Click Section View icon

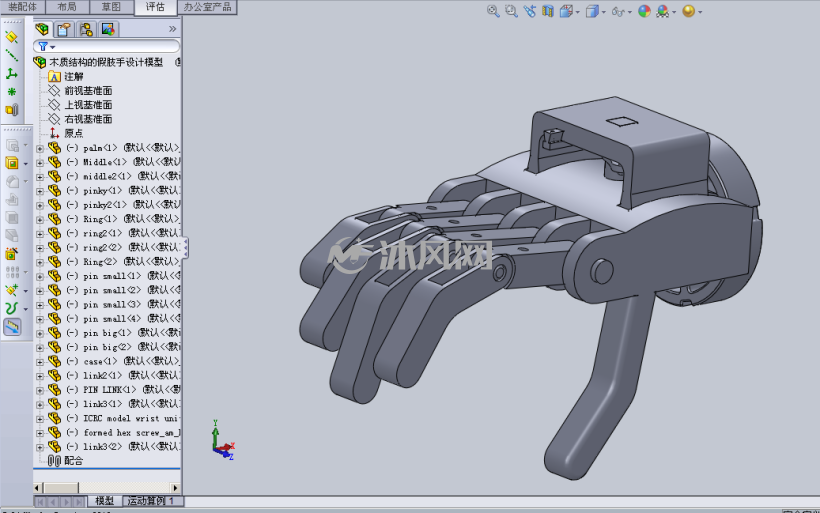(548, 11)
